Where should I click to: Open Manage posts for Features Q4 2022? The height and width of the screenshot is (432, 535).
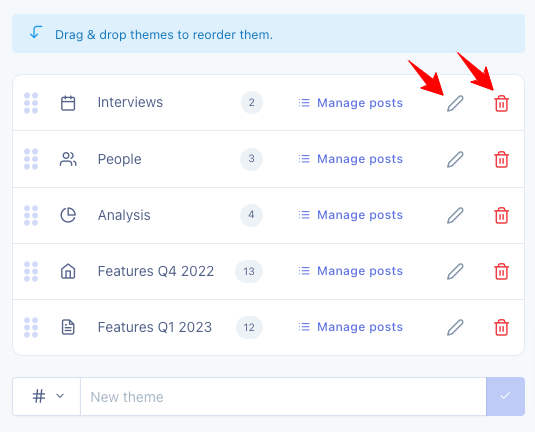tap(351, 271)
